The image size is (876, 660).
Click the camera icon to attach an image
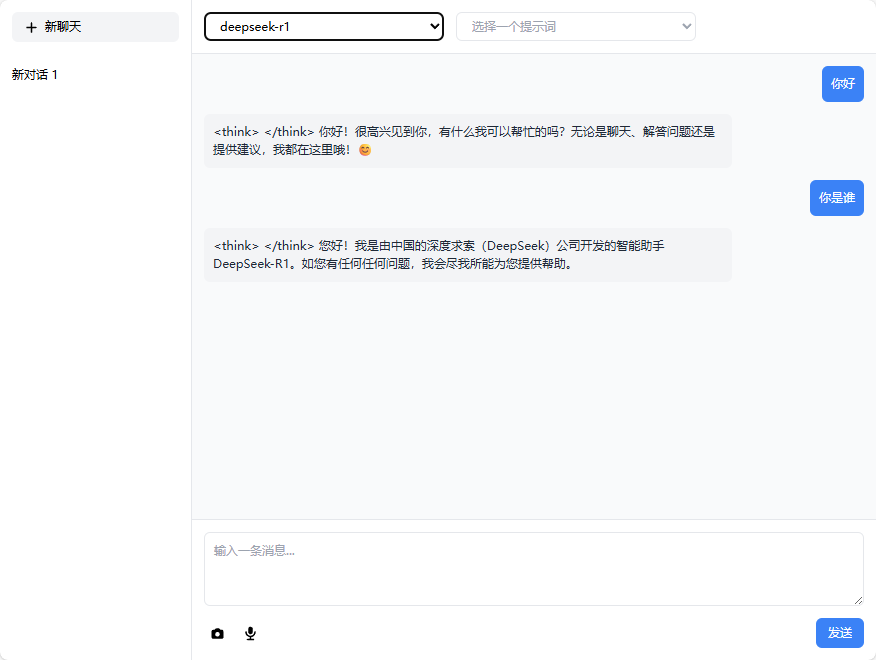tap(217, 634)
